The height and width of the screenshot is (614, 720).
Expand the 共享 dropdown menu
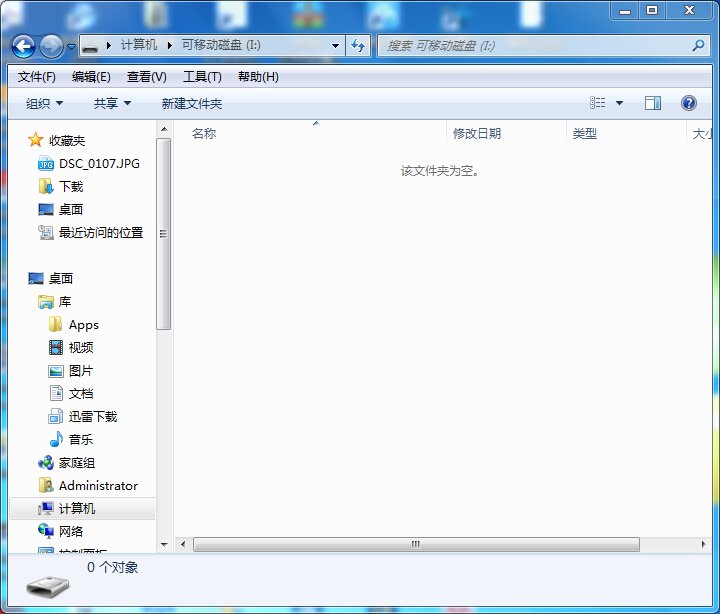tap(112, 103)
